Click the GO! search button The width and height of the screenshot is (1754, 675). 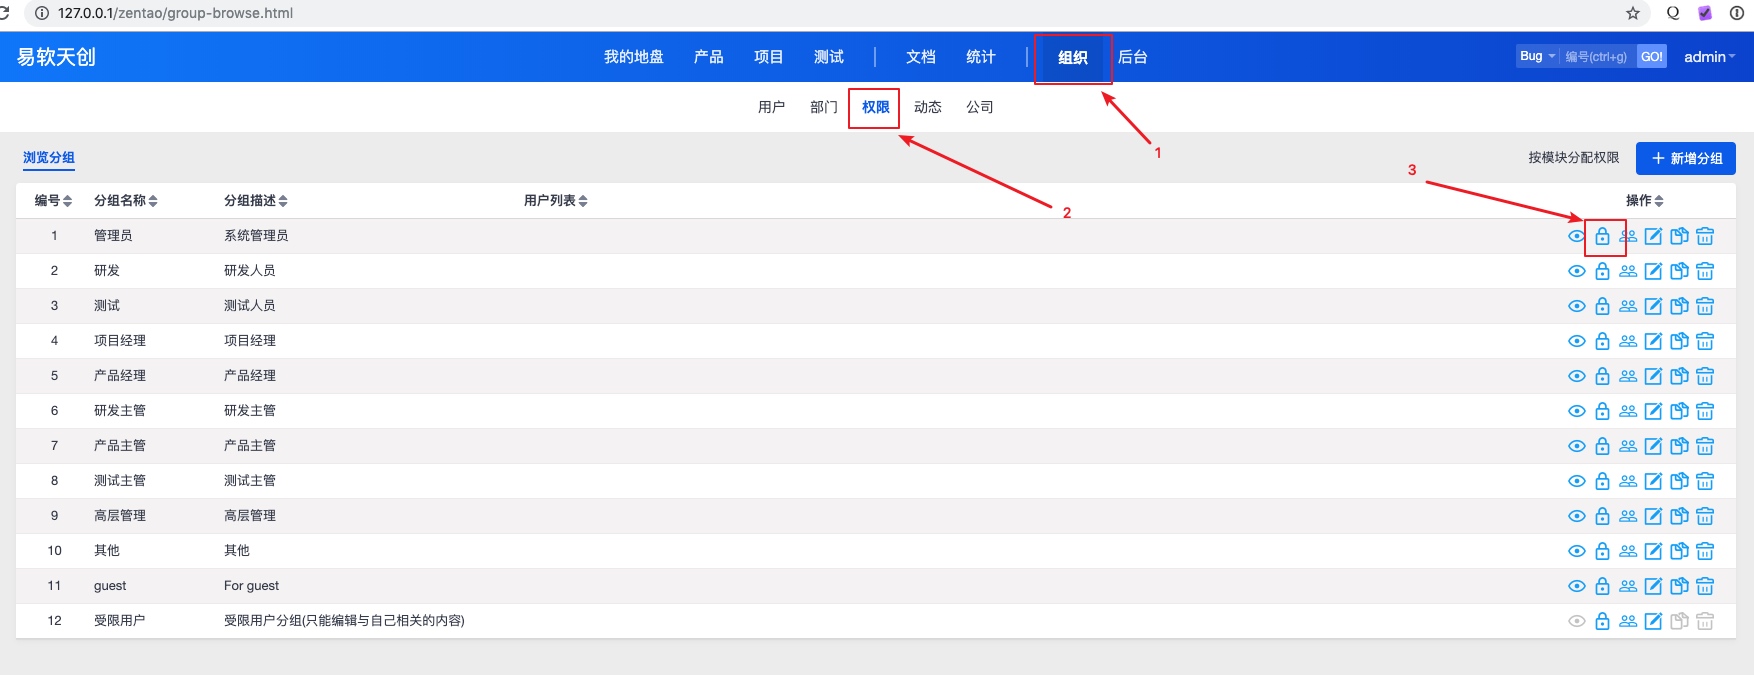[x=1652, y=56]
